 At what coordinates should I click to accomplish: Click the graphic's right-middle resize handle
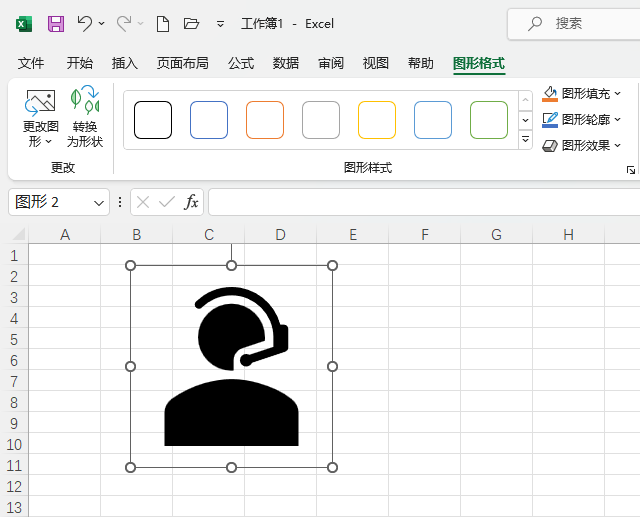pos(332,366)
